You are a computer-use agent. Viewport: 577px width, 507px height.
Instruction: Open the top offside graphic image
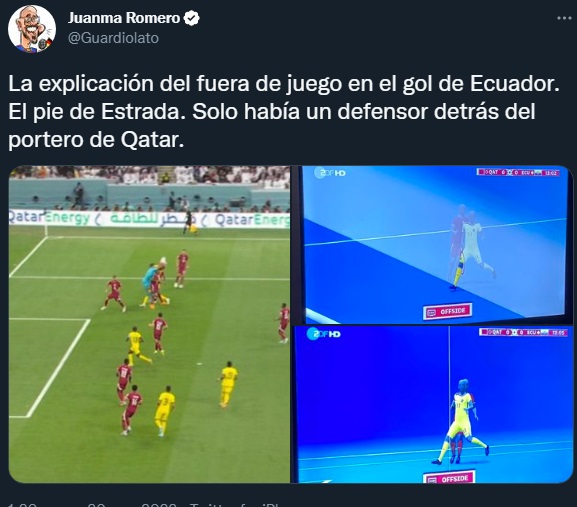tap(435, 245)
